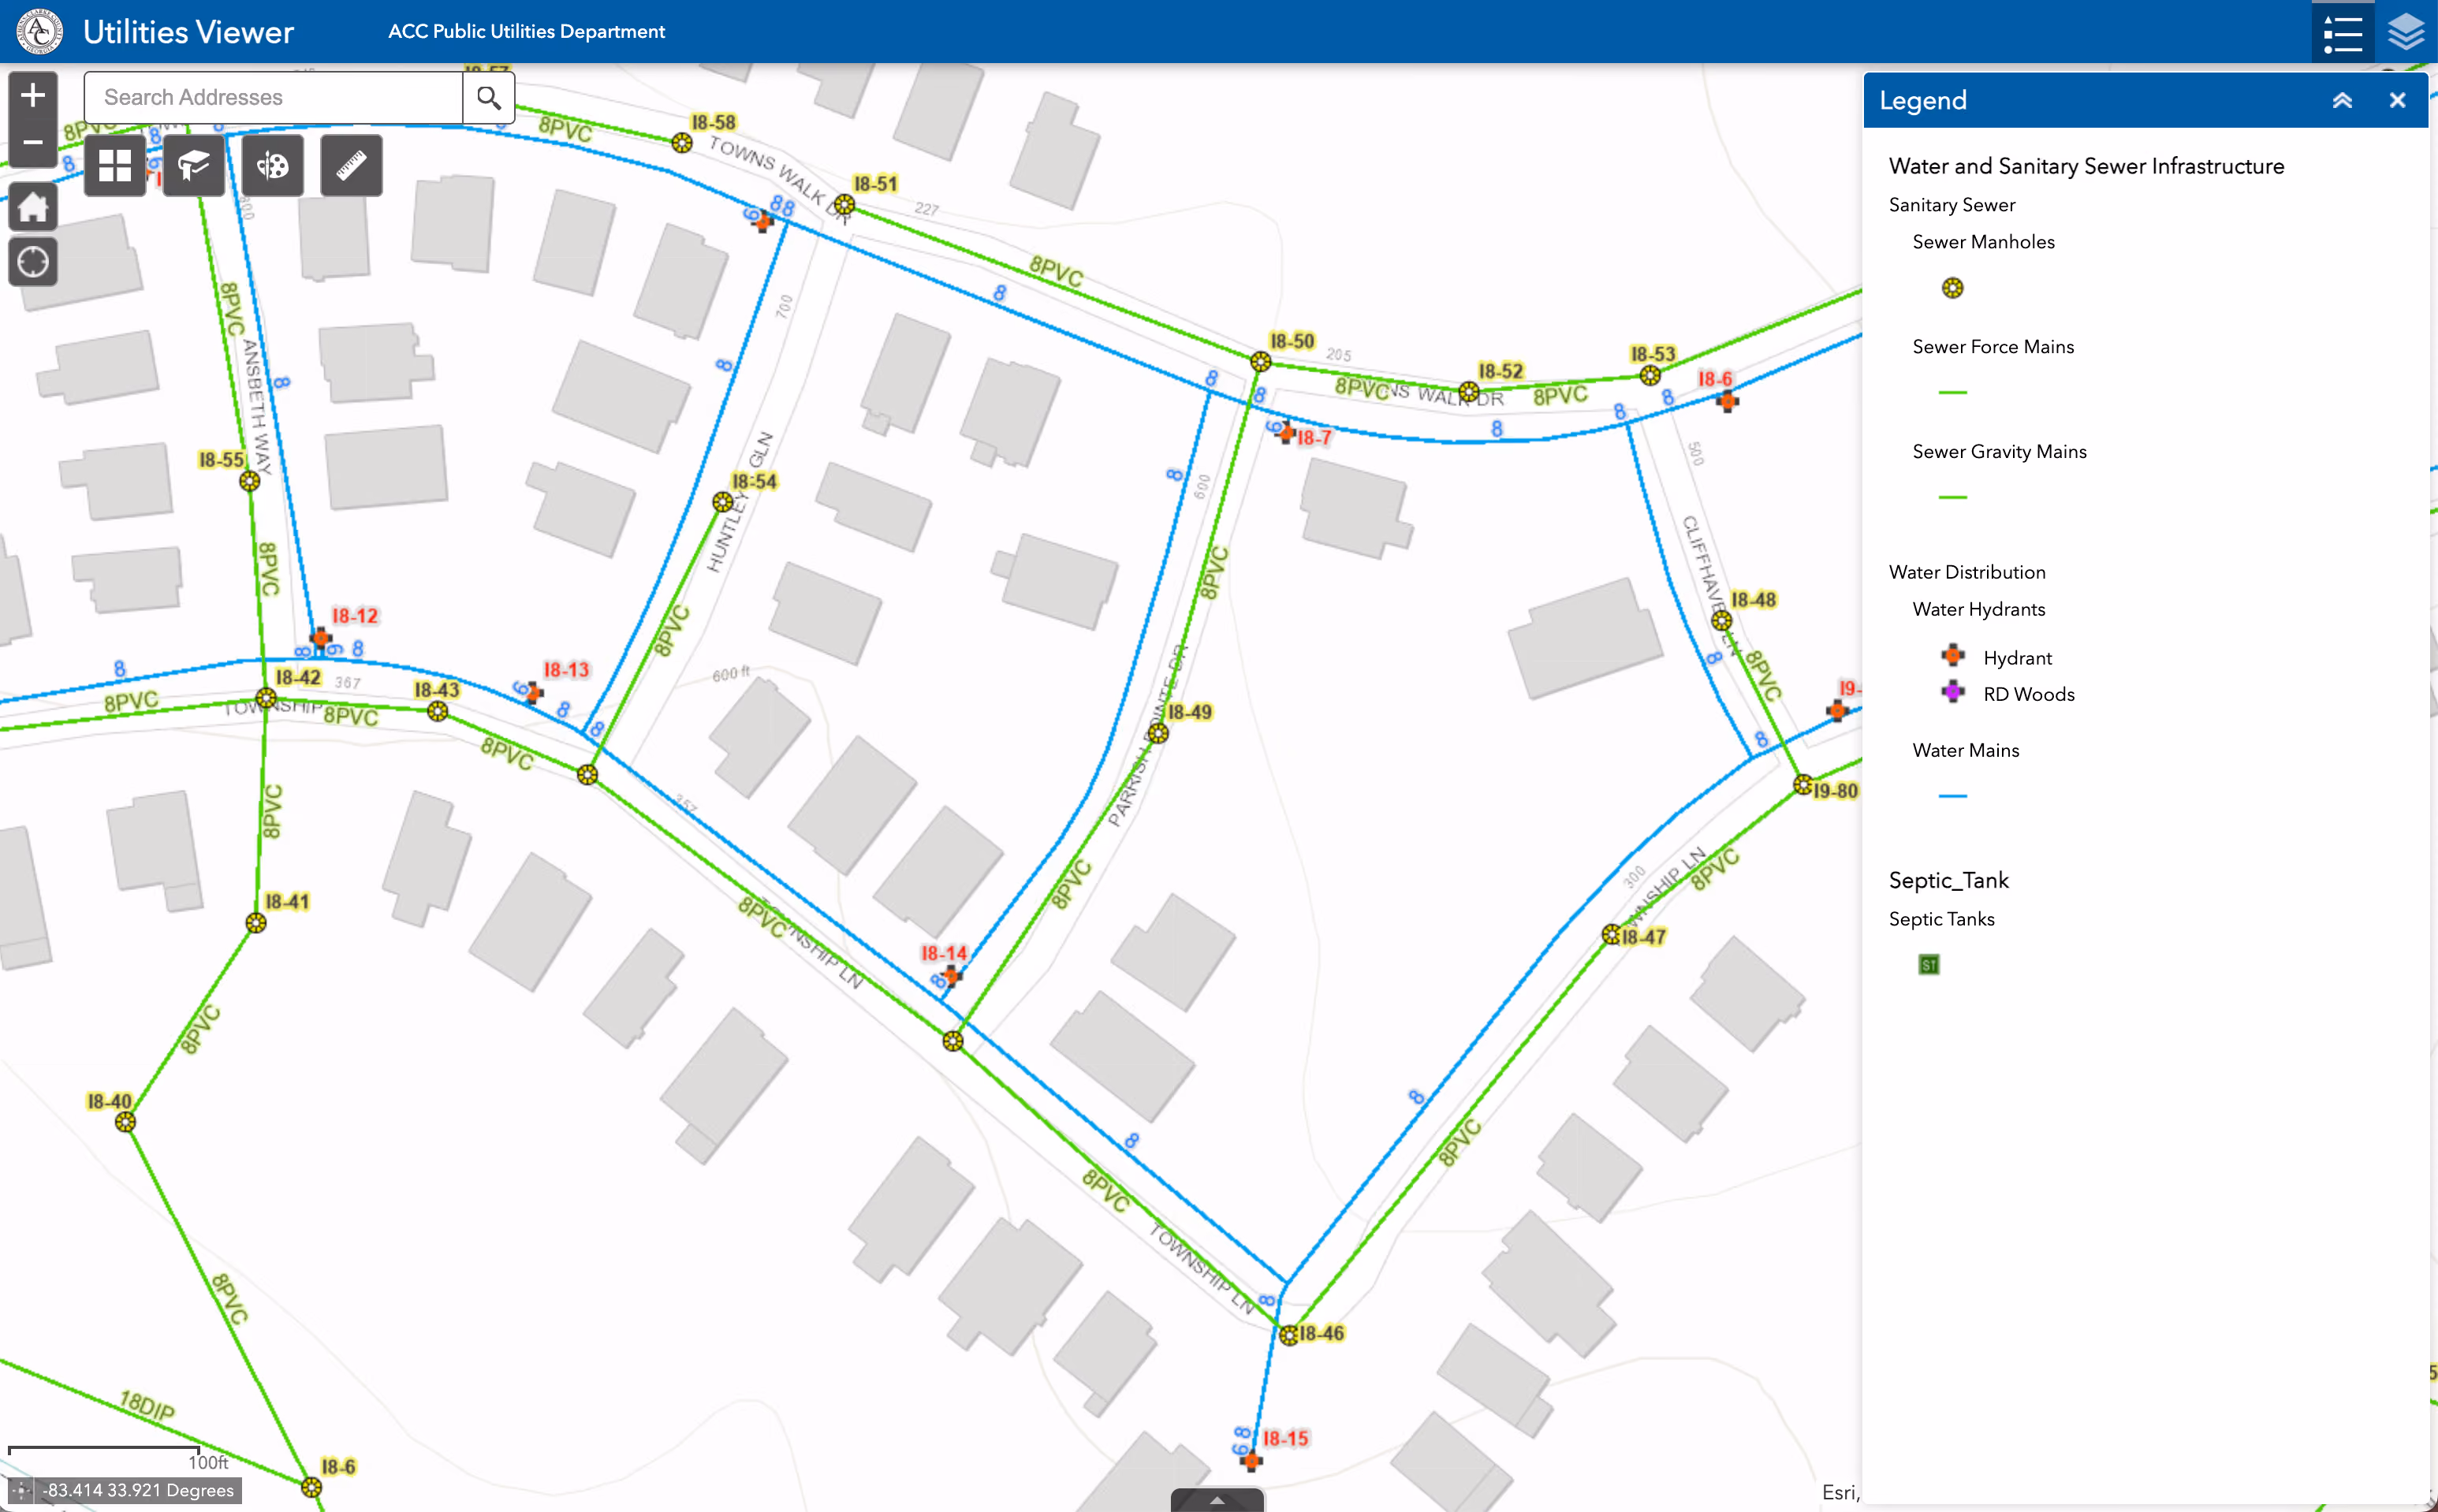Click sewer manhole I8-40

(125, 1122)
